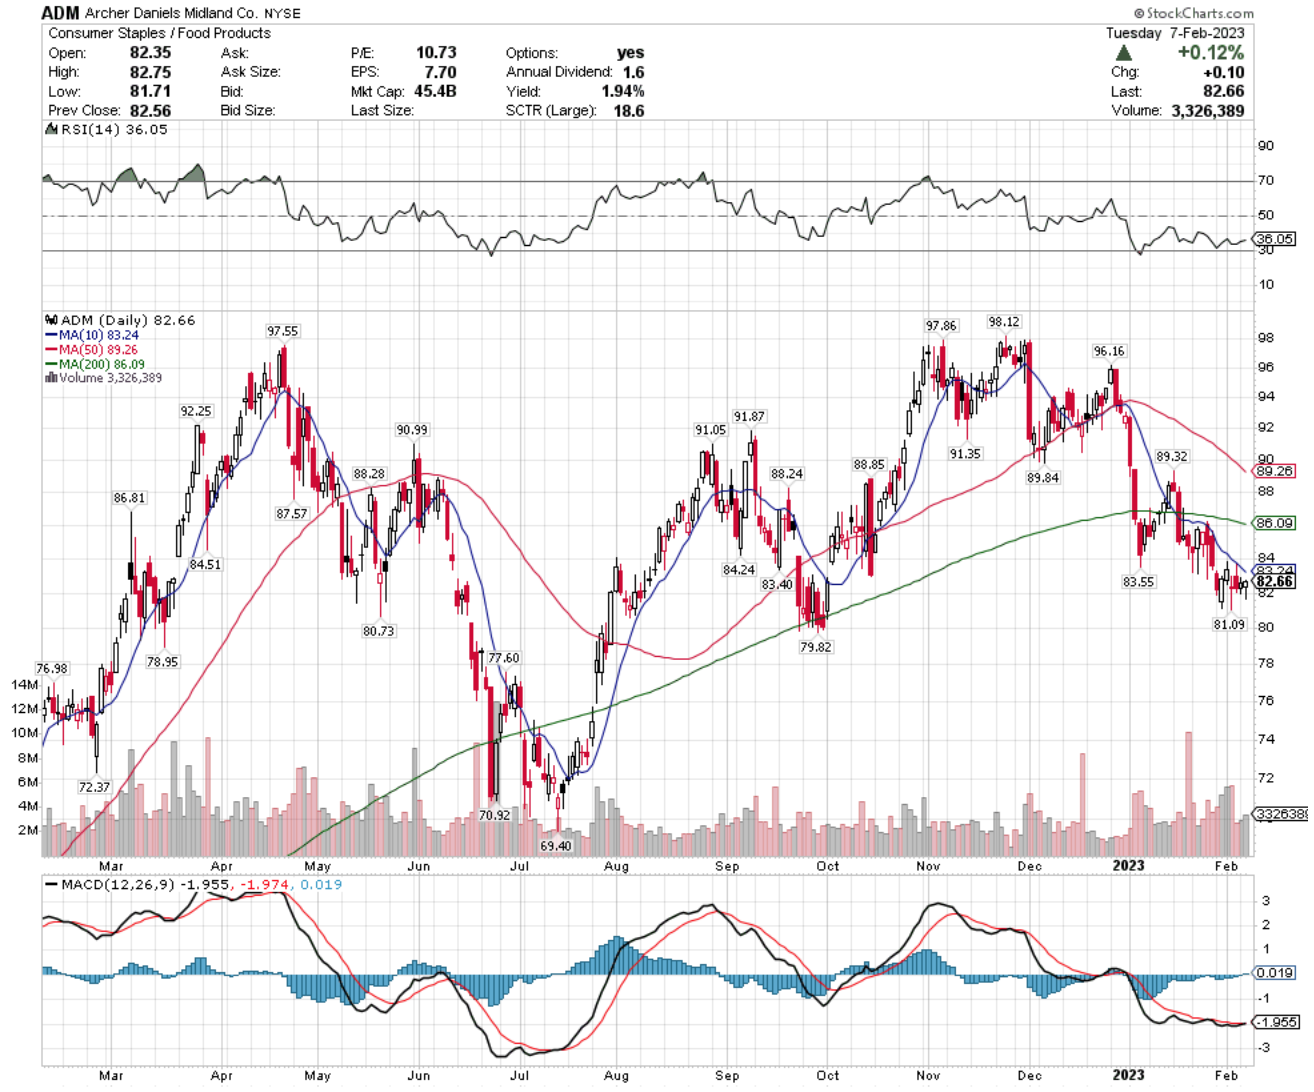Click the 97.55 April peak price label

[282, 331]
